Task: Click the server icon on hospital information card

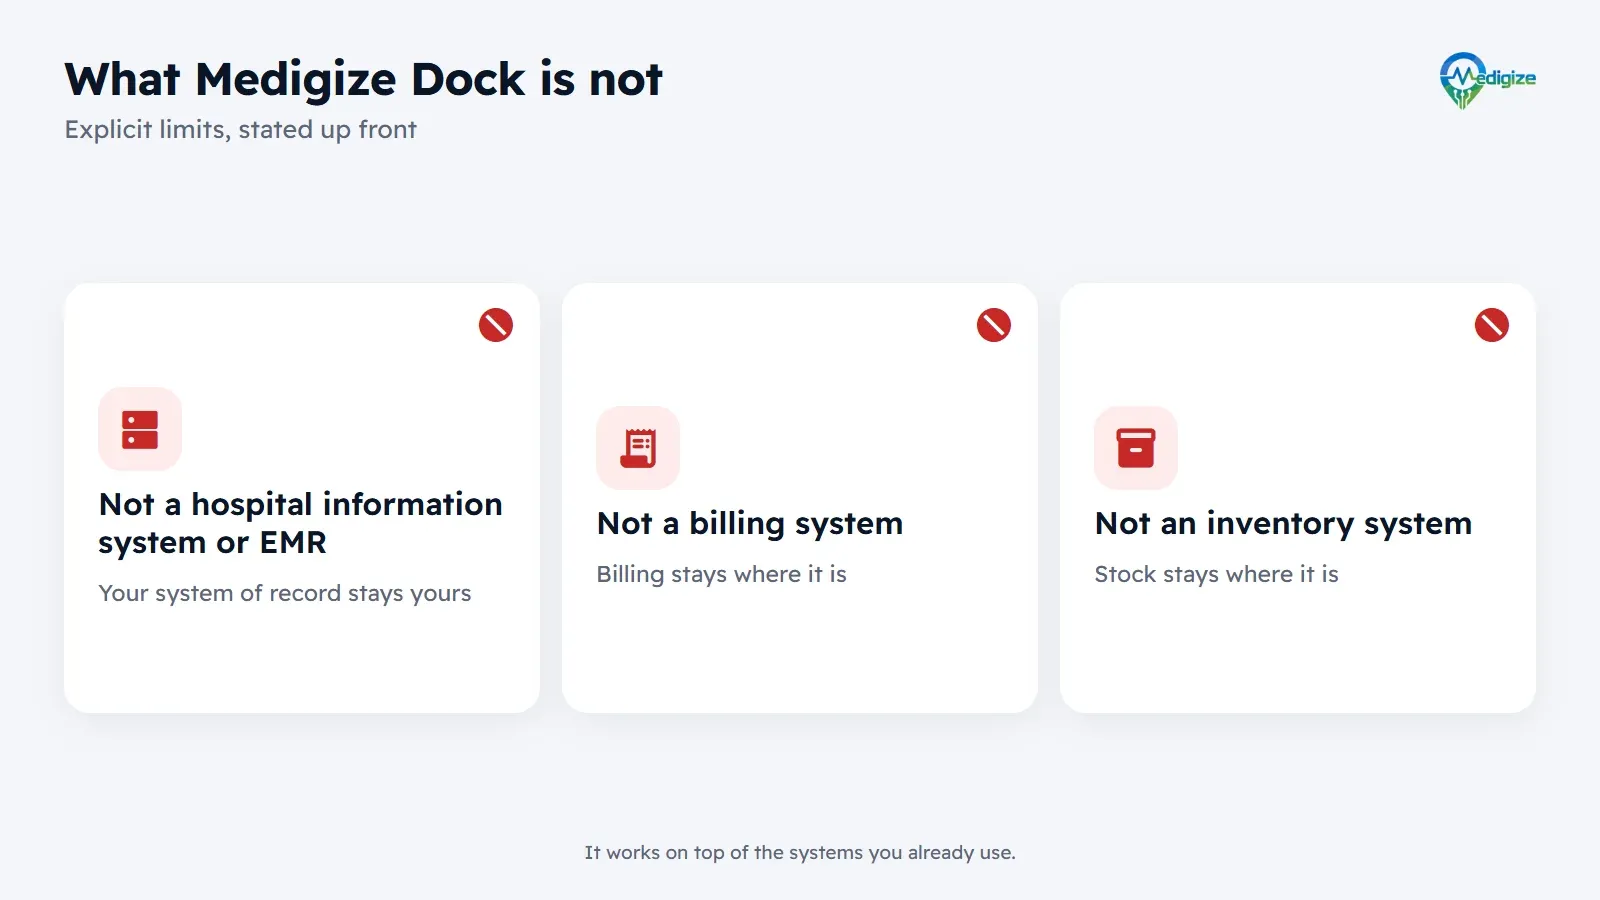Action: pos(140,429)
